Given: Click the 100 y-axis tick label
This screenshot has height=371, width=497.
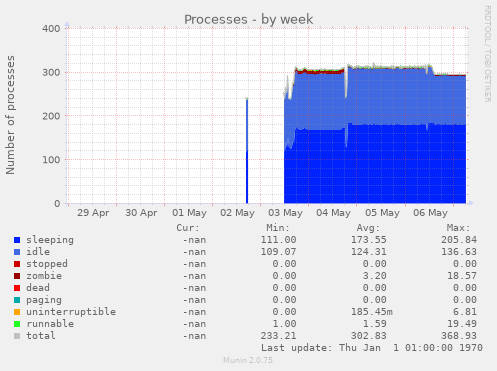Looking at the screenshot, I should (51, 160).
